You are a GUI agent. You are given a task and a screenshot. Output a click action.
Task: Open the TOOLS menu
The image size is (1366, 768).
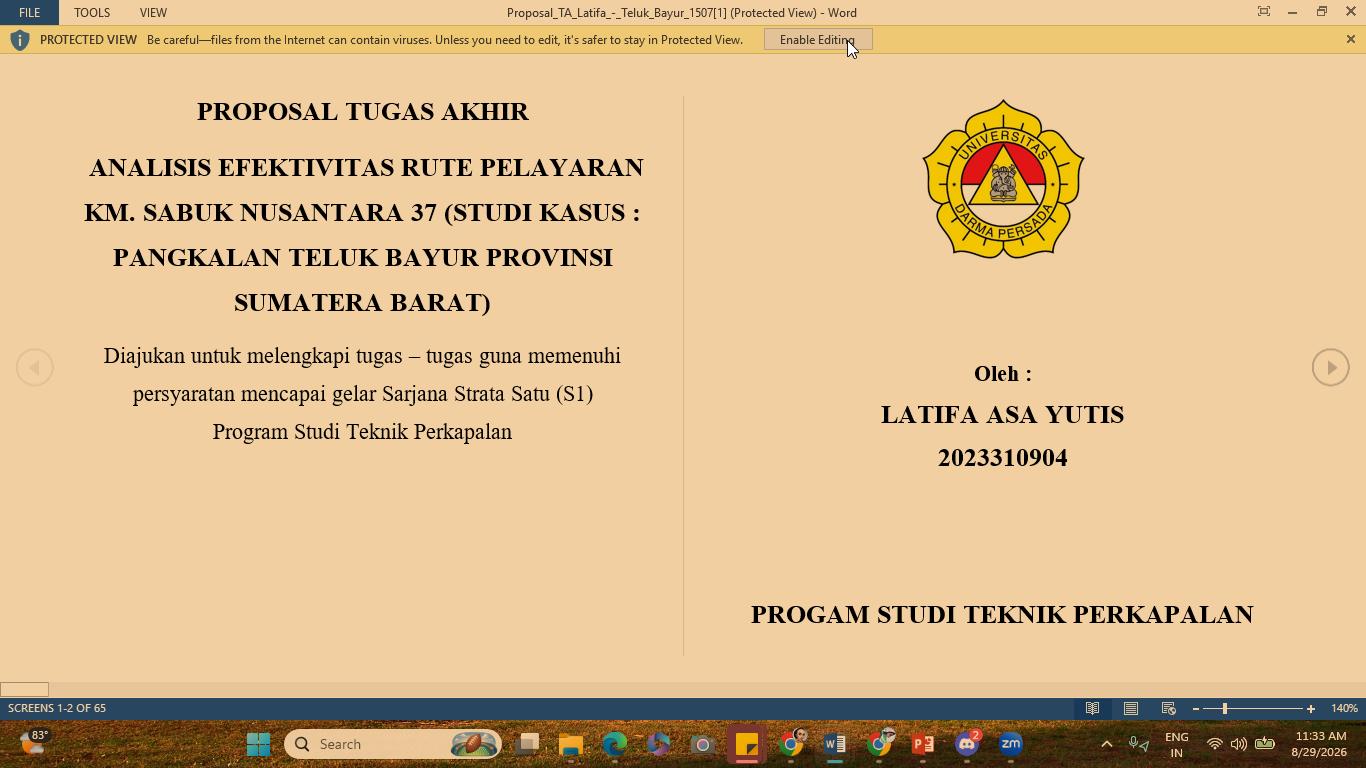92,12
